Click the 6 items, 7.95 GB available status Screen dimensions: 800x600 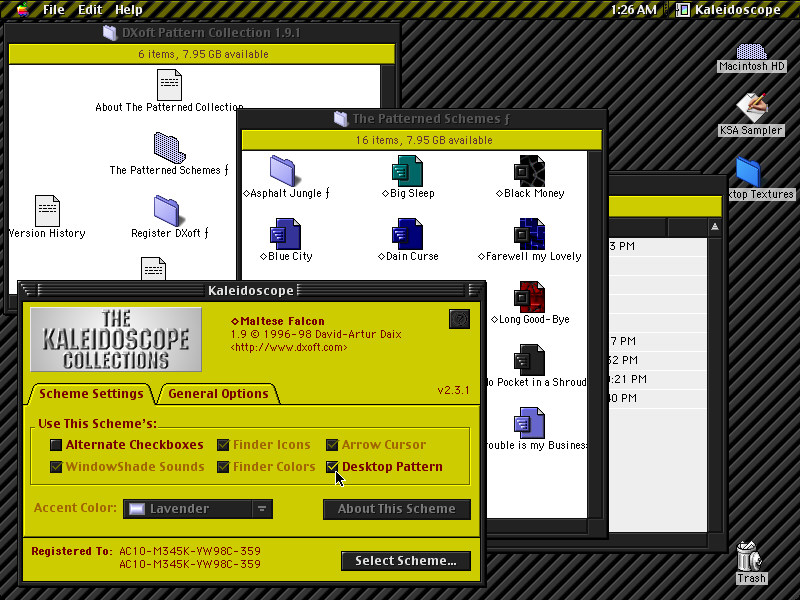(x=203, y=54)
